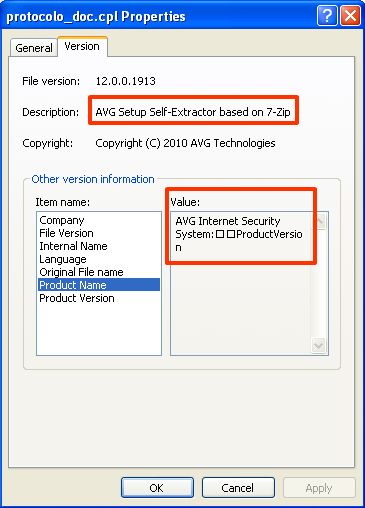Click the Other version information group label
365x508 pixels.
(x=93, y=179)
